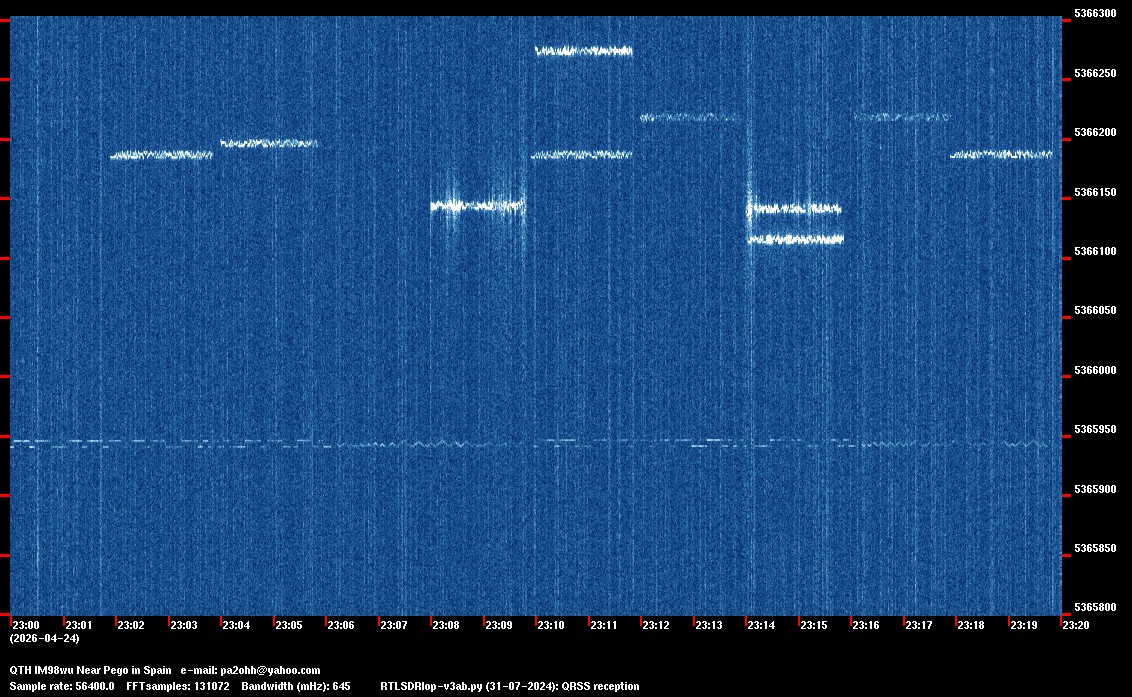Click the 23:05 time axis label
Viewport: 1132px width, 697px height.
click(x=289, y=625)
